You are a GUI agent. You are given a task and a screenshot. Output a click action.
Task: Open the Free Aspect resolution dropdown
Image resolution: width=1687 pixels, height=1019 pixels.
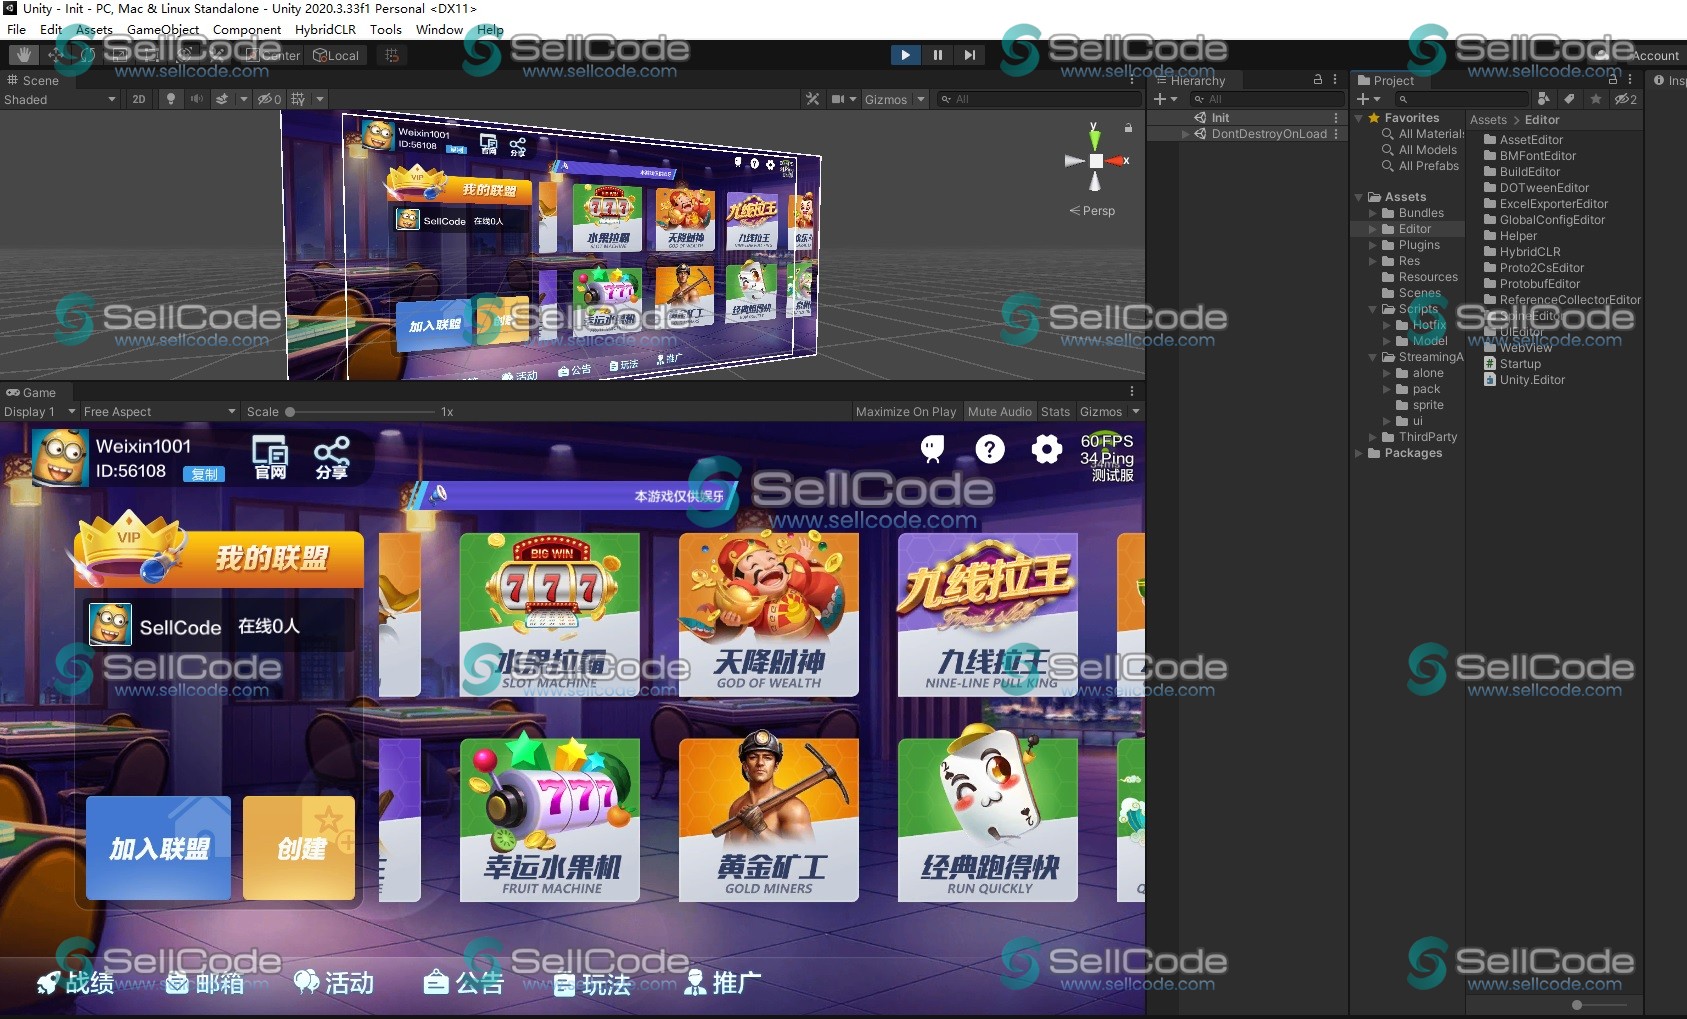pyautogui.click(x=158, y=411)
